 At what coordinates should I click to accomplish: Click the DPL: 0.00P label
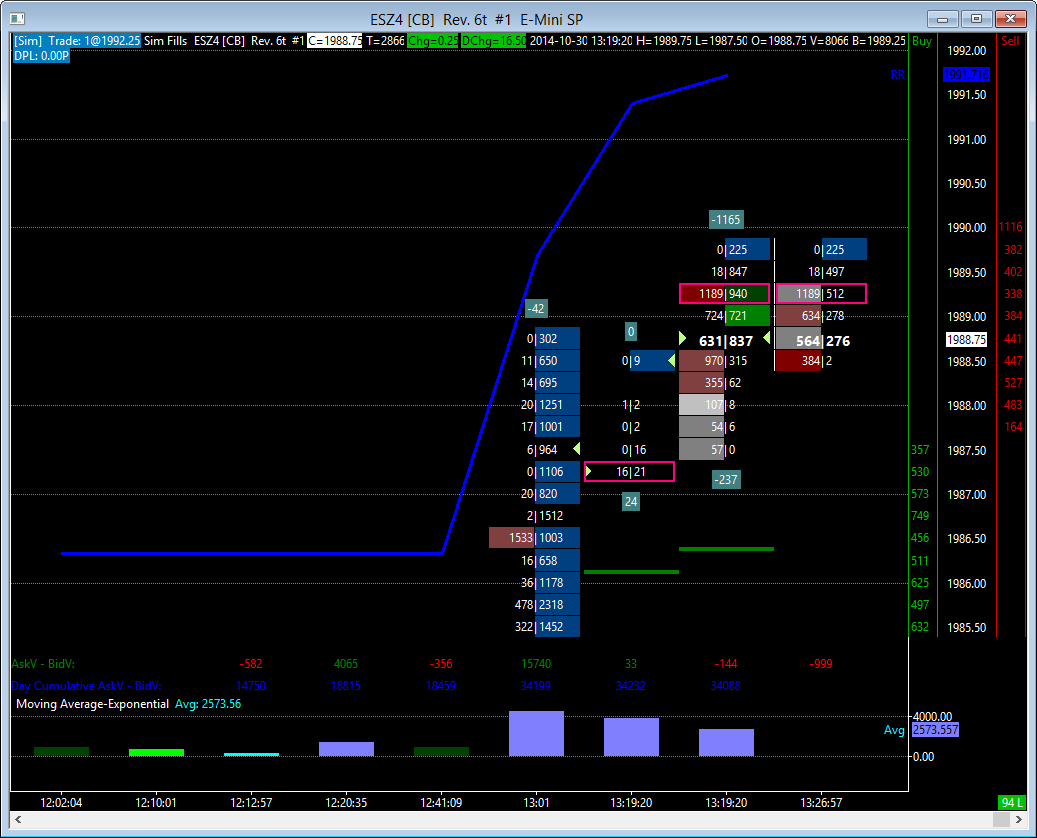click(41, 56)
